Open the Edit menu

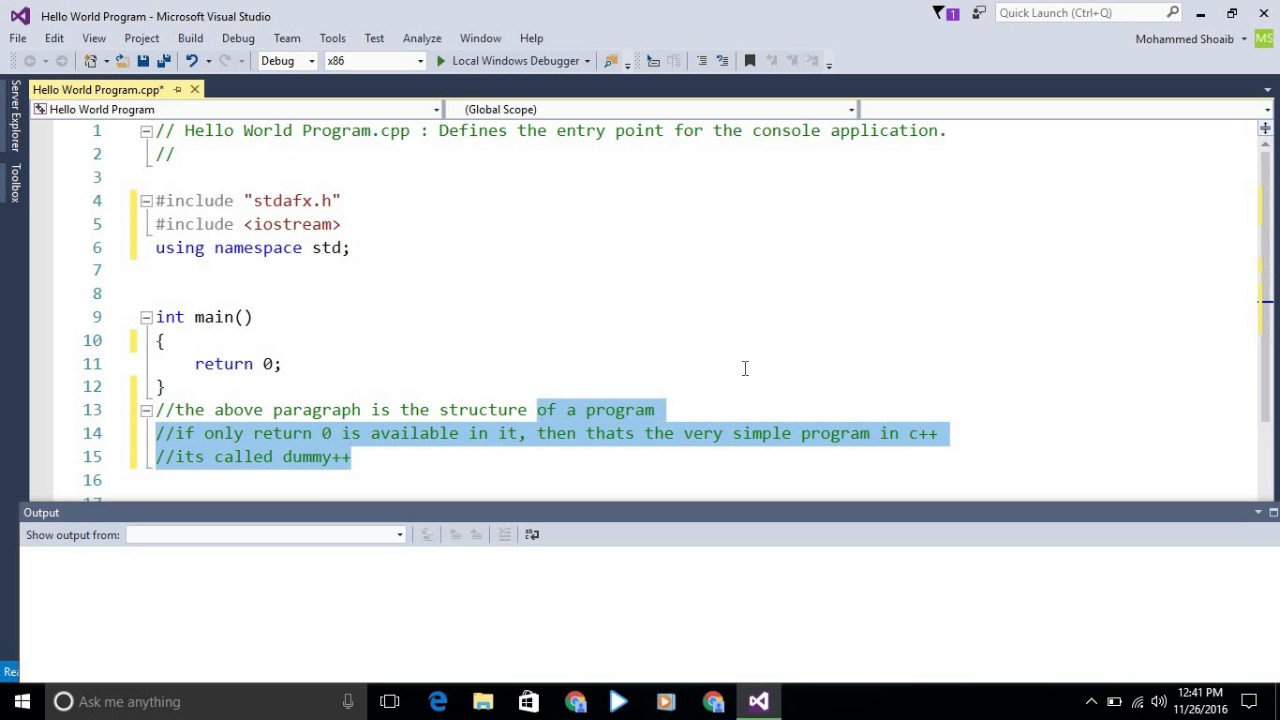54,38
